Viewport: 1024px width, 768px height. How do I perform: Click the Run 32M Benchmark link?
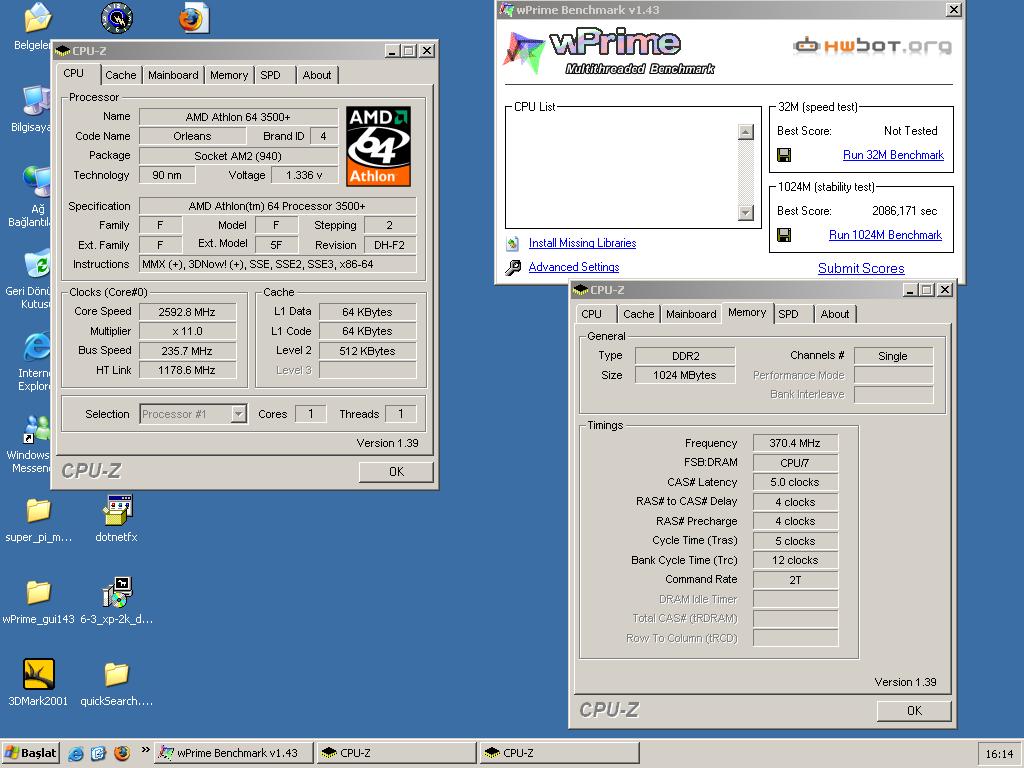pos(893,155)
